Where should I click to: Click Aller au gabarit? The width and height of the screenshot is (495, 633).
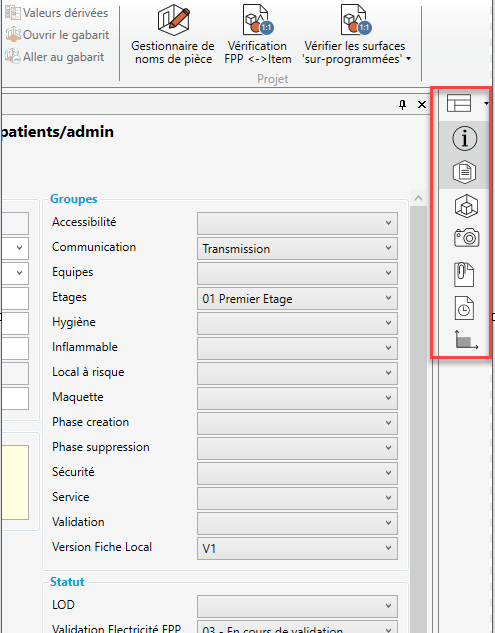click(55, 57)
